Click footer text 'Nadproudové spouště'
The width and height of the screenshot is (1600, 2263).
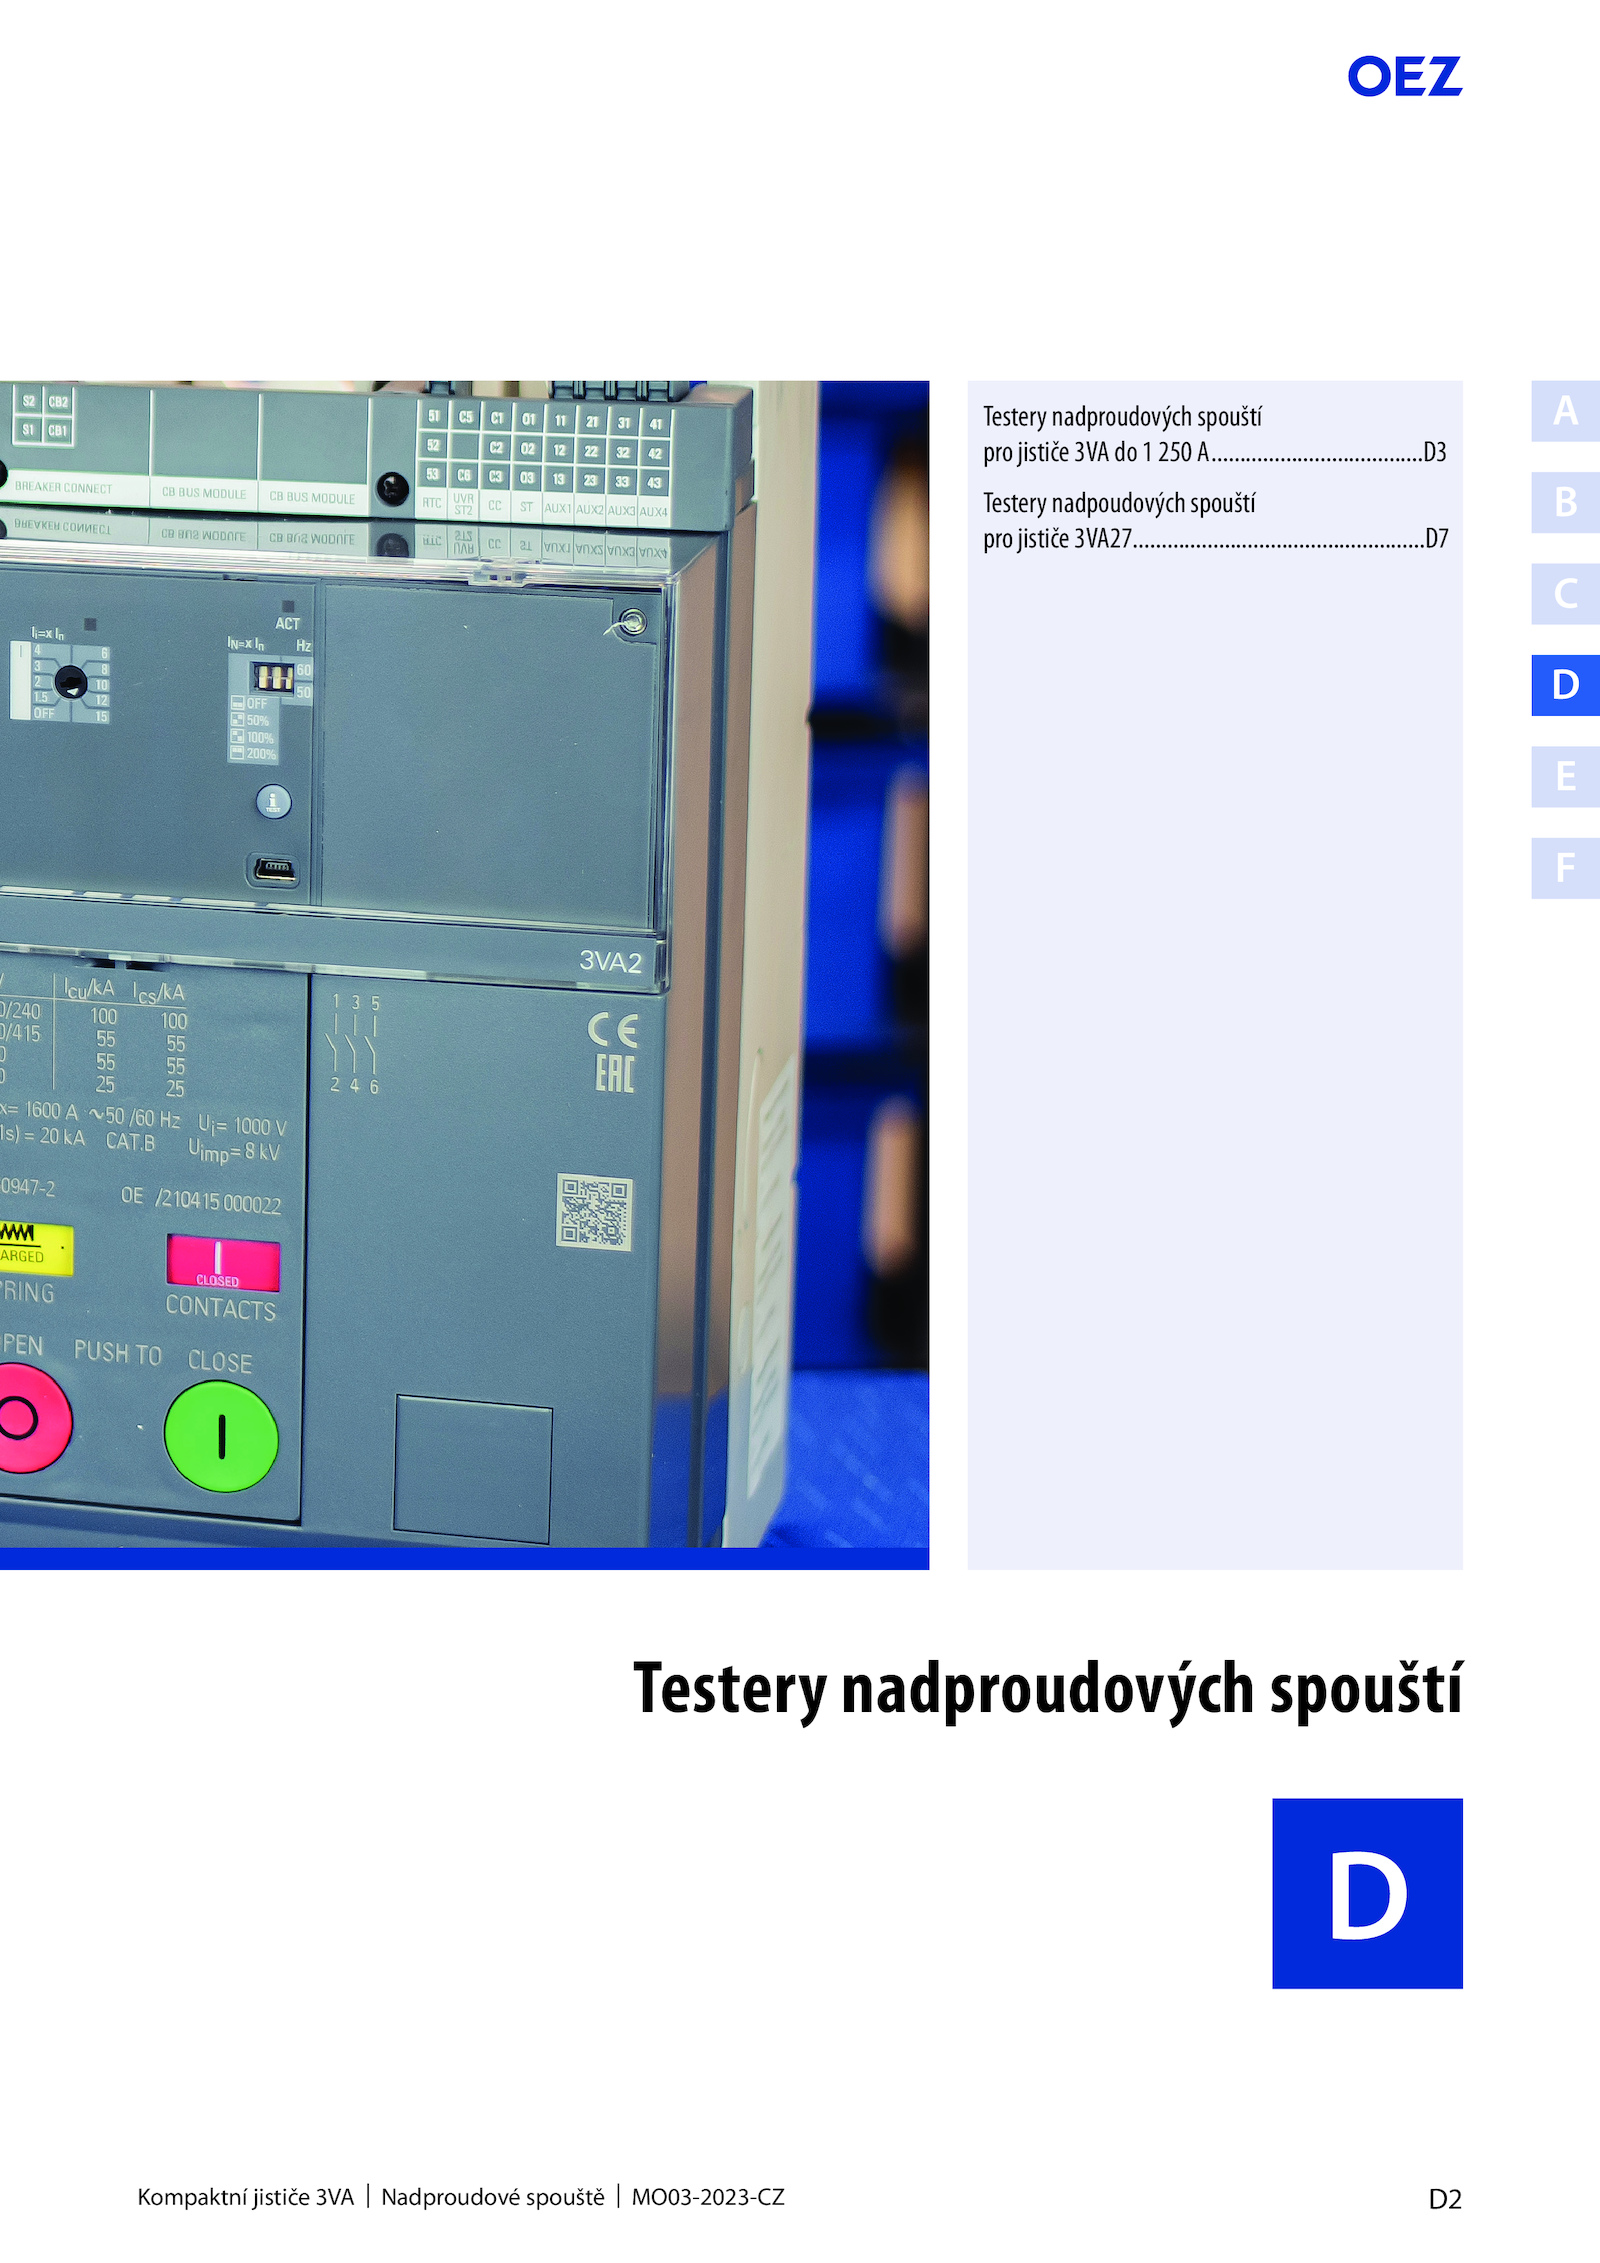[x=493, y=2197]
